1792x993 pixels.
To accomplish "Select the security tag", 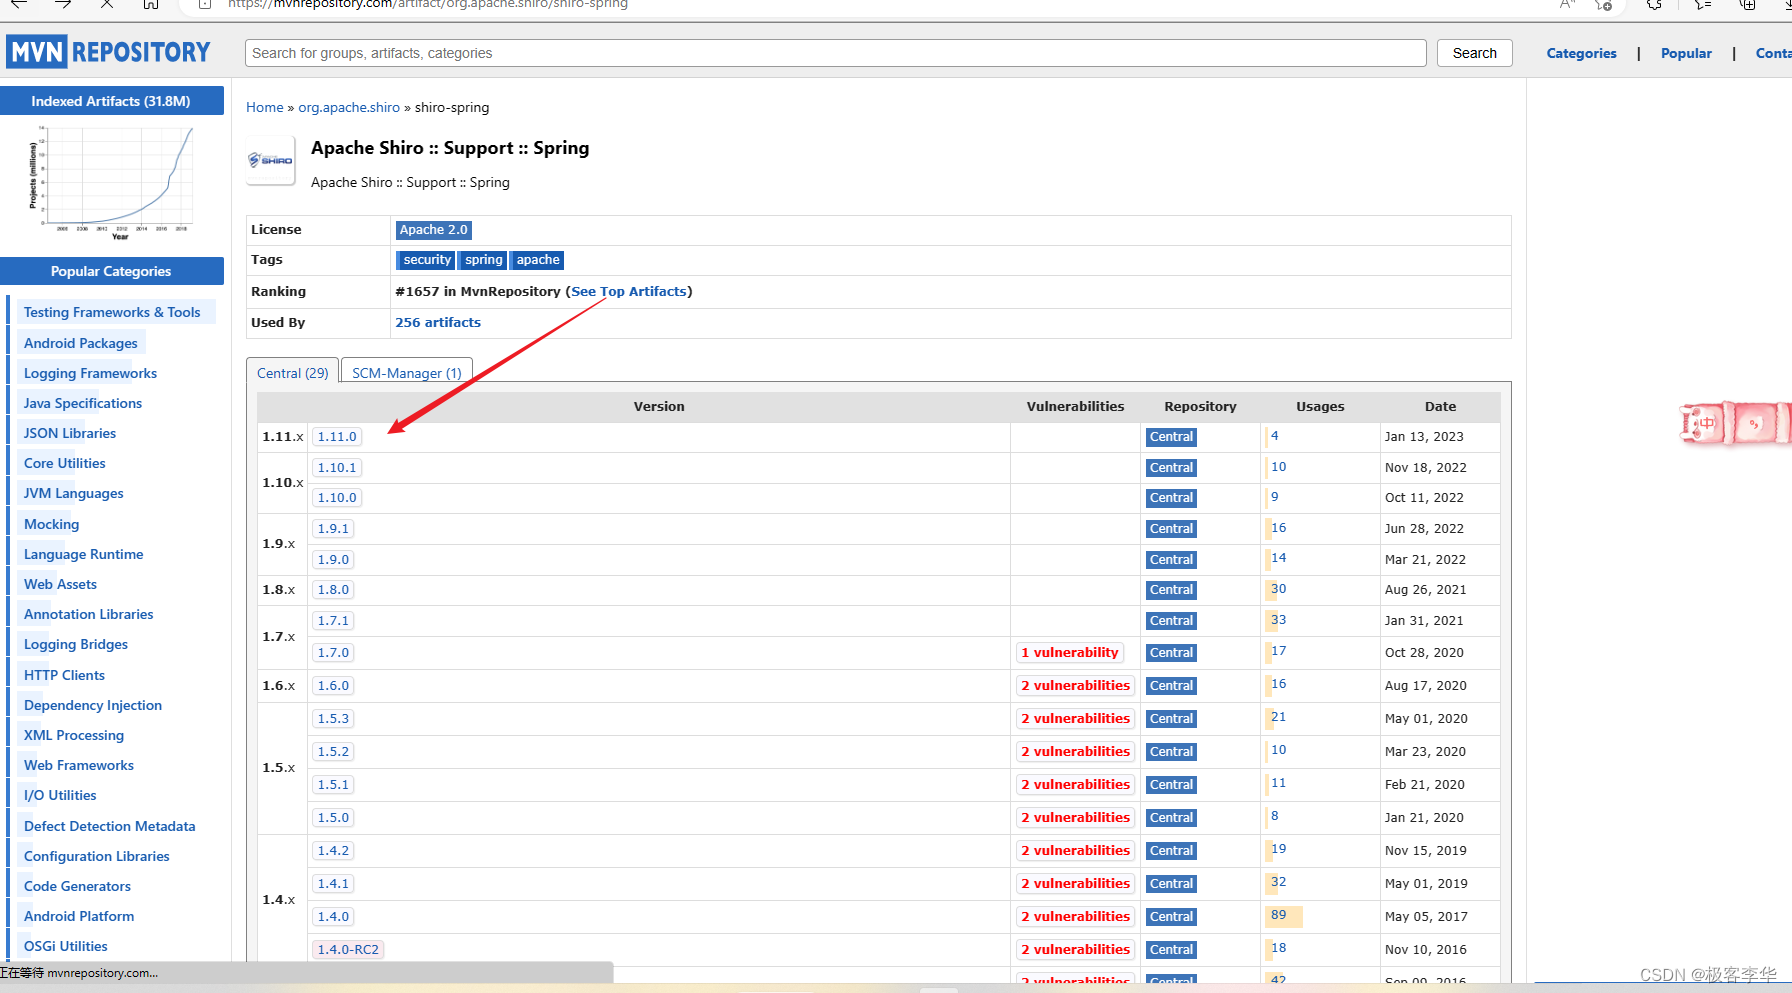I will pyautogui.click(x=427, y=260).
